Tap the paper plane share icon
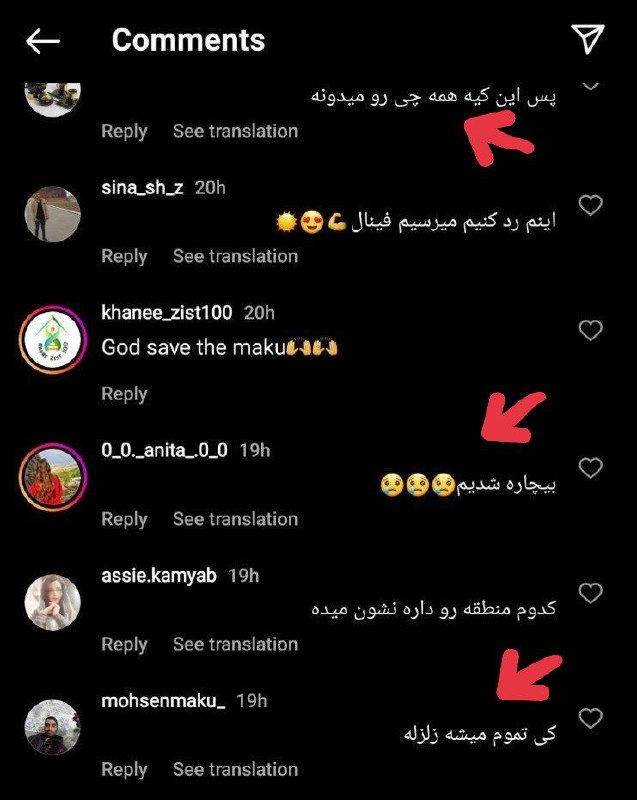Screen dimensions: 637x800 (x=588, y=38)
